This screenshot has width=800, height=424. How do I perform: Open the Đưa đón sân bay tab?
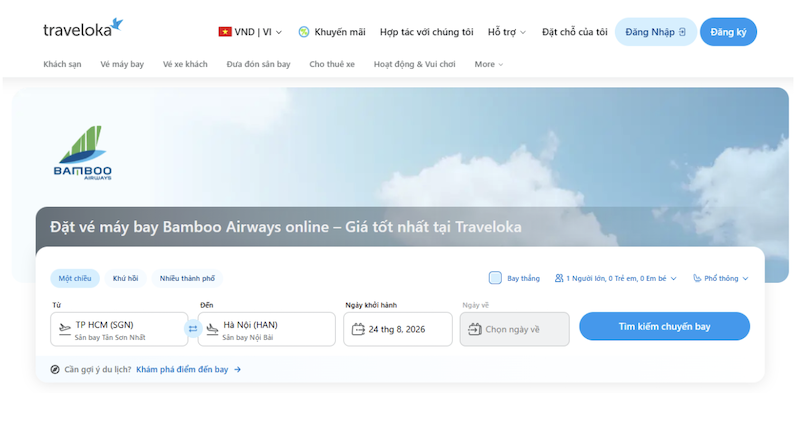pos(259,64)
